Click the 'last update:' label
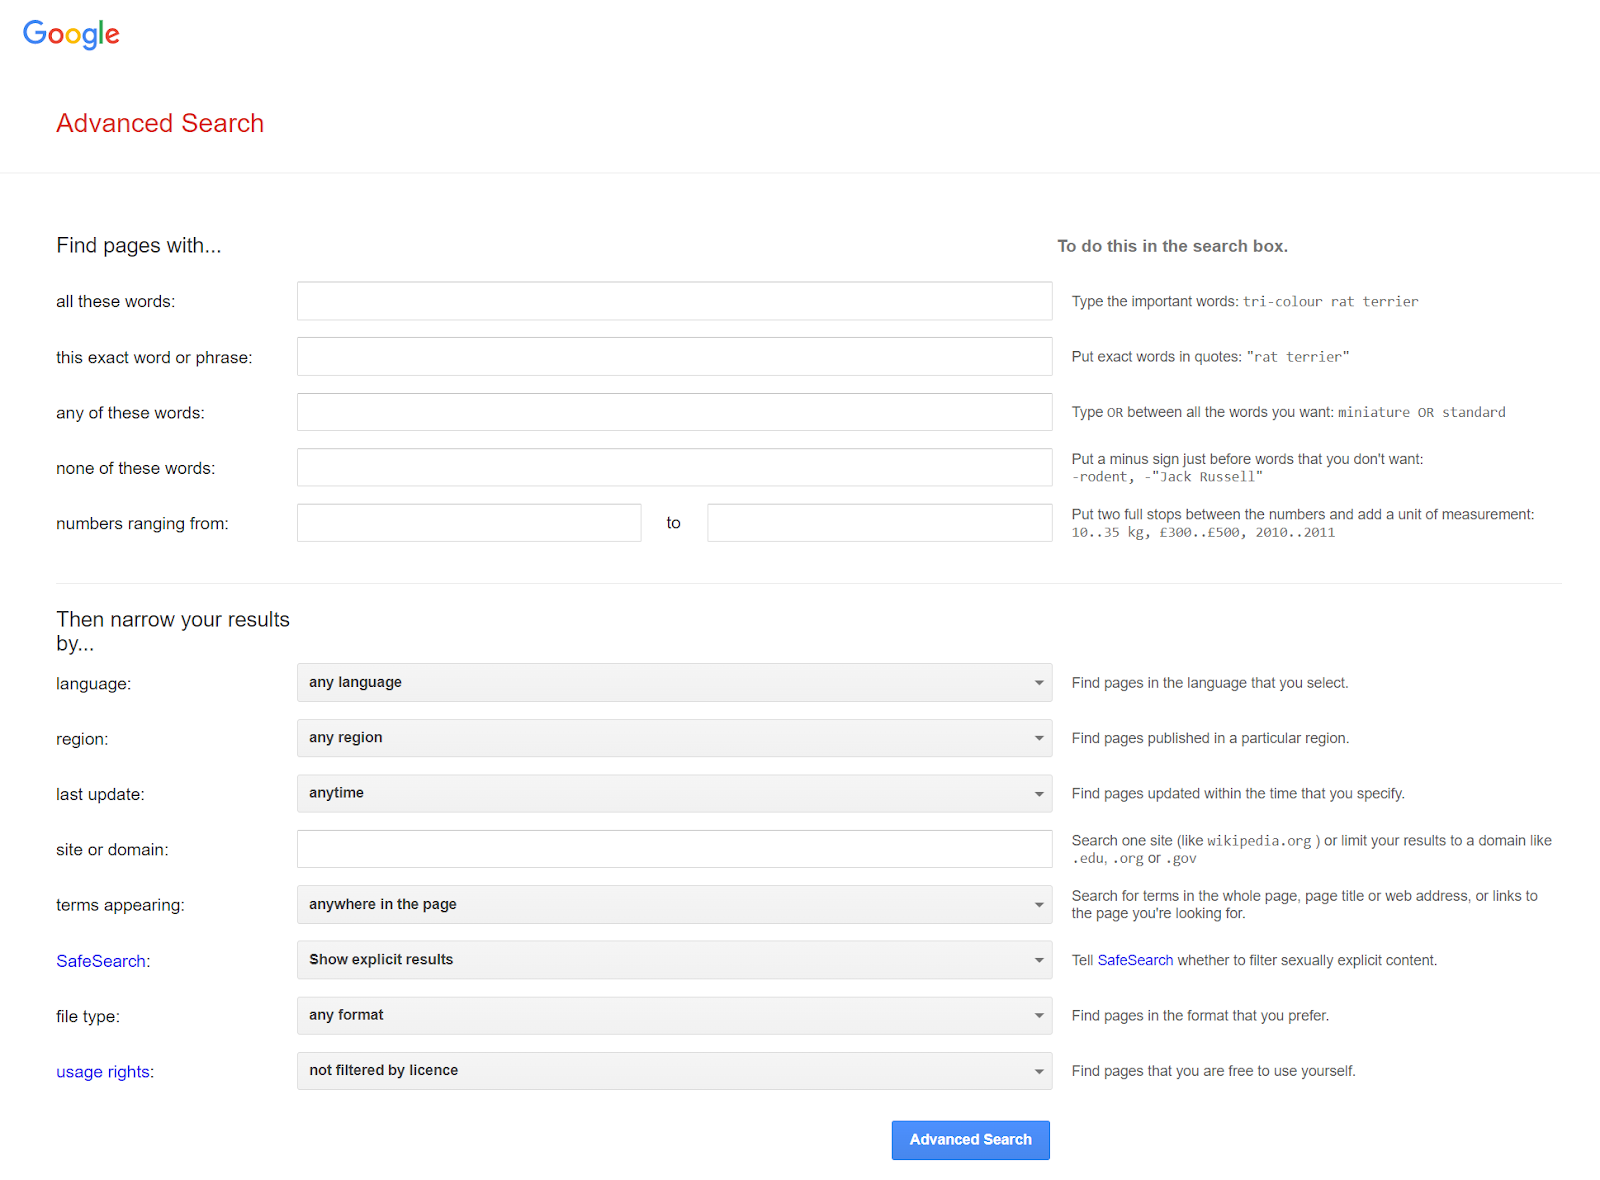Viewport: 1600px width, 1180px height. pyautogui.click(x=100, y=794)
